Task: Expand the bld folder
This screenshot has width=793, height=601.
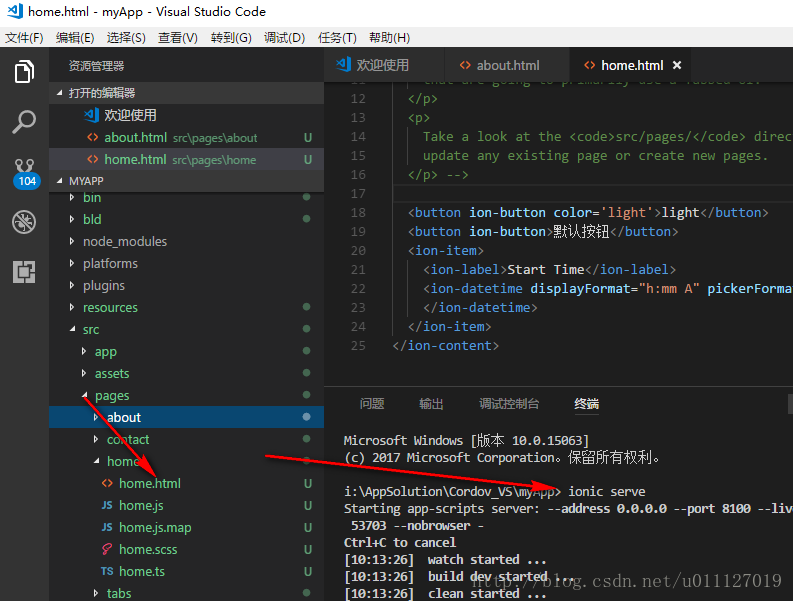Action: [186, 219]
